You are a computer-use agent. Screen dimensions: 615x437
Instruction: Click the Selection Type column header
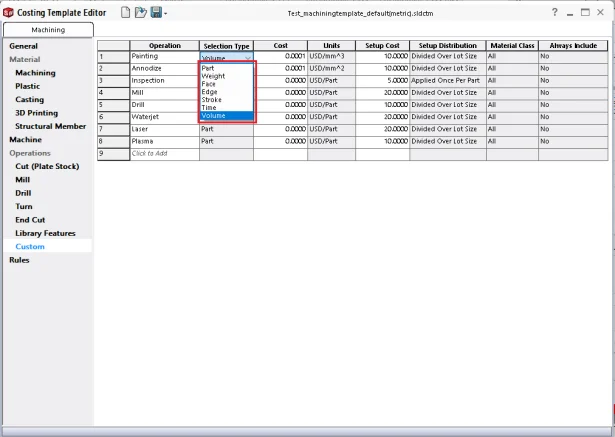[226, 46]
